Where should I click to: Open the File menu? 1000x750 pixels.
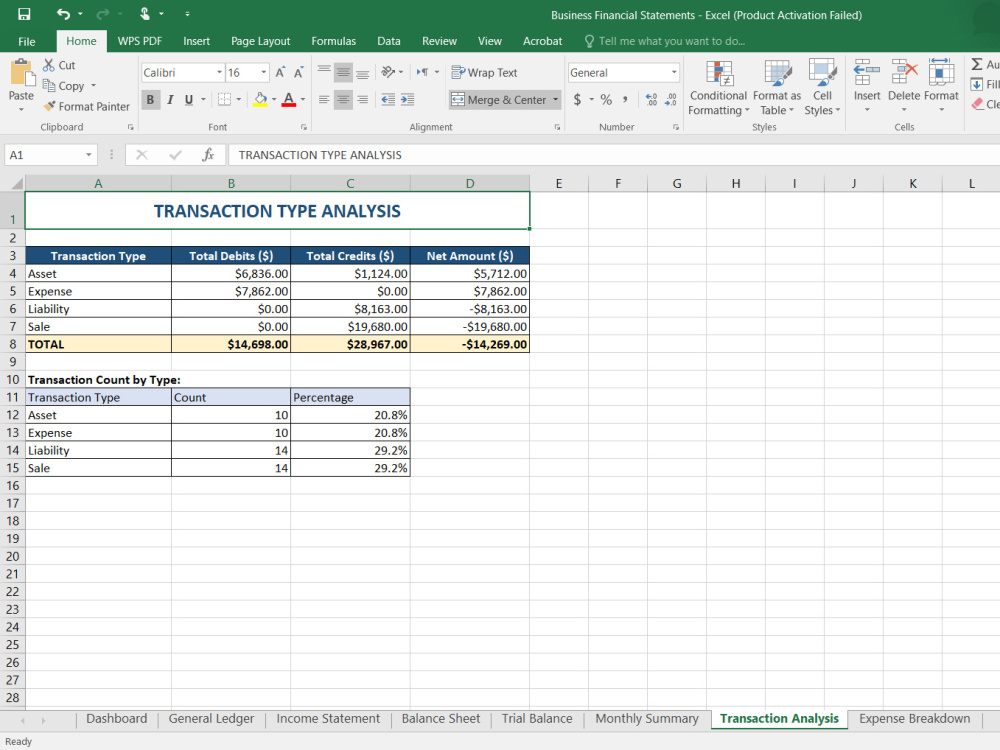tap(27, 41)
